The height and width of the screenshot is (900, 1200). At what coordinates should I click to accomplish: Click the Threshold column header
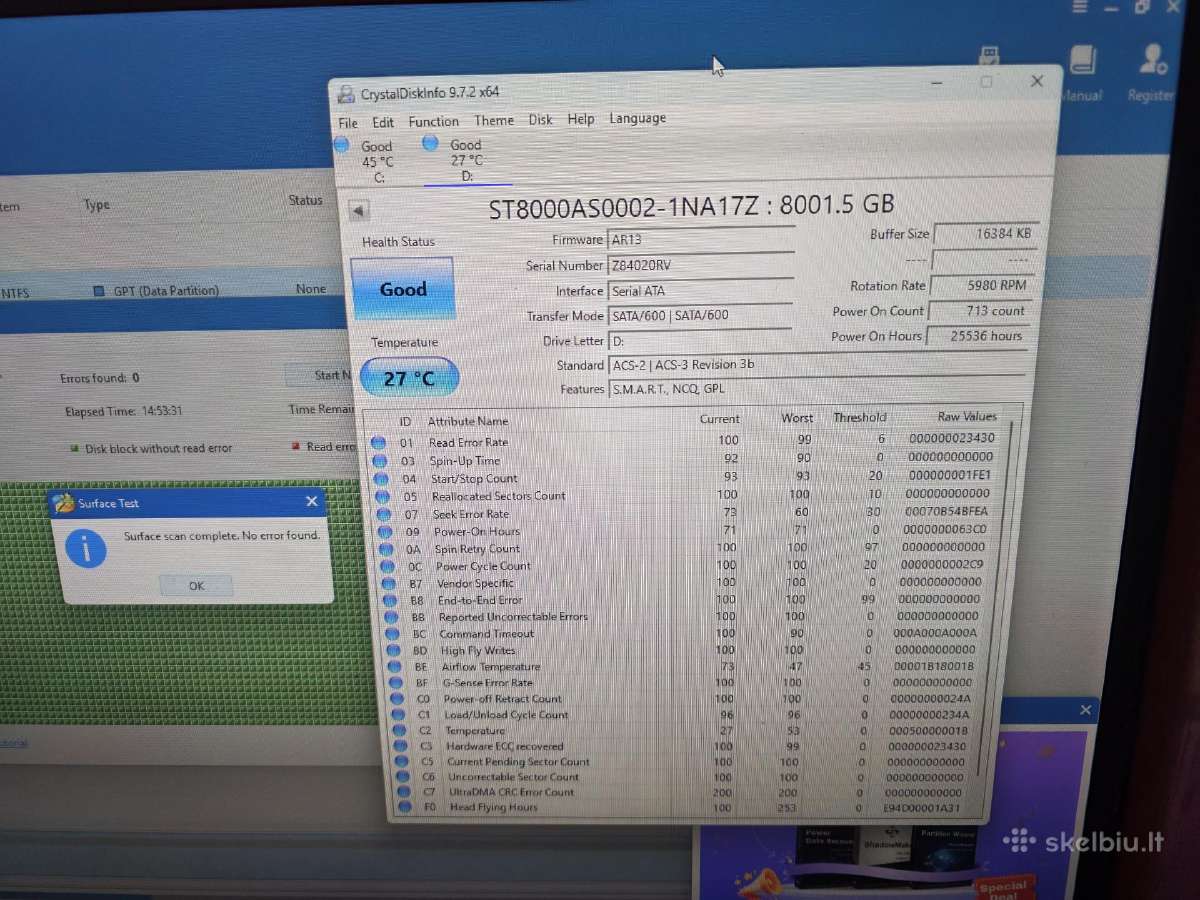click(859, 417)
